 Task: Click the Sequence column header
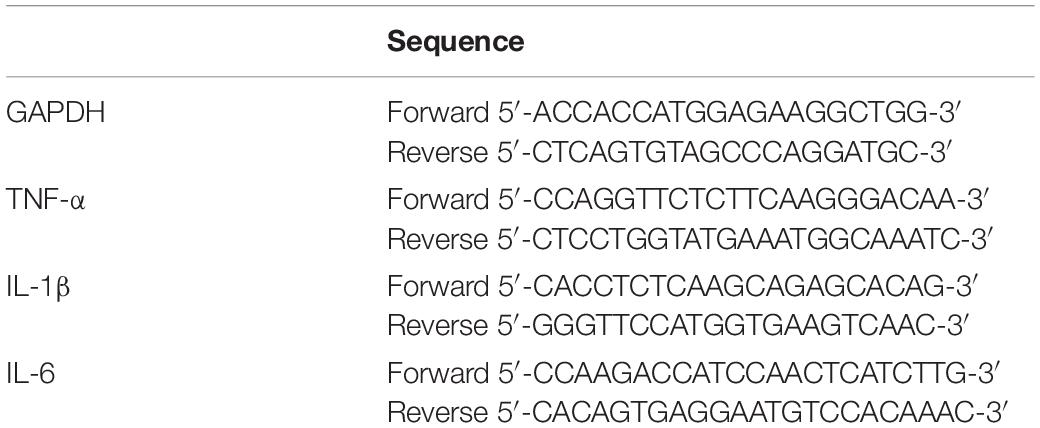(455, 42)
